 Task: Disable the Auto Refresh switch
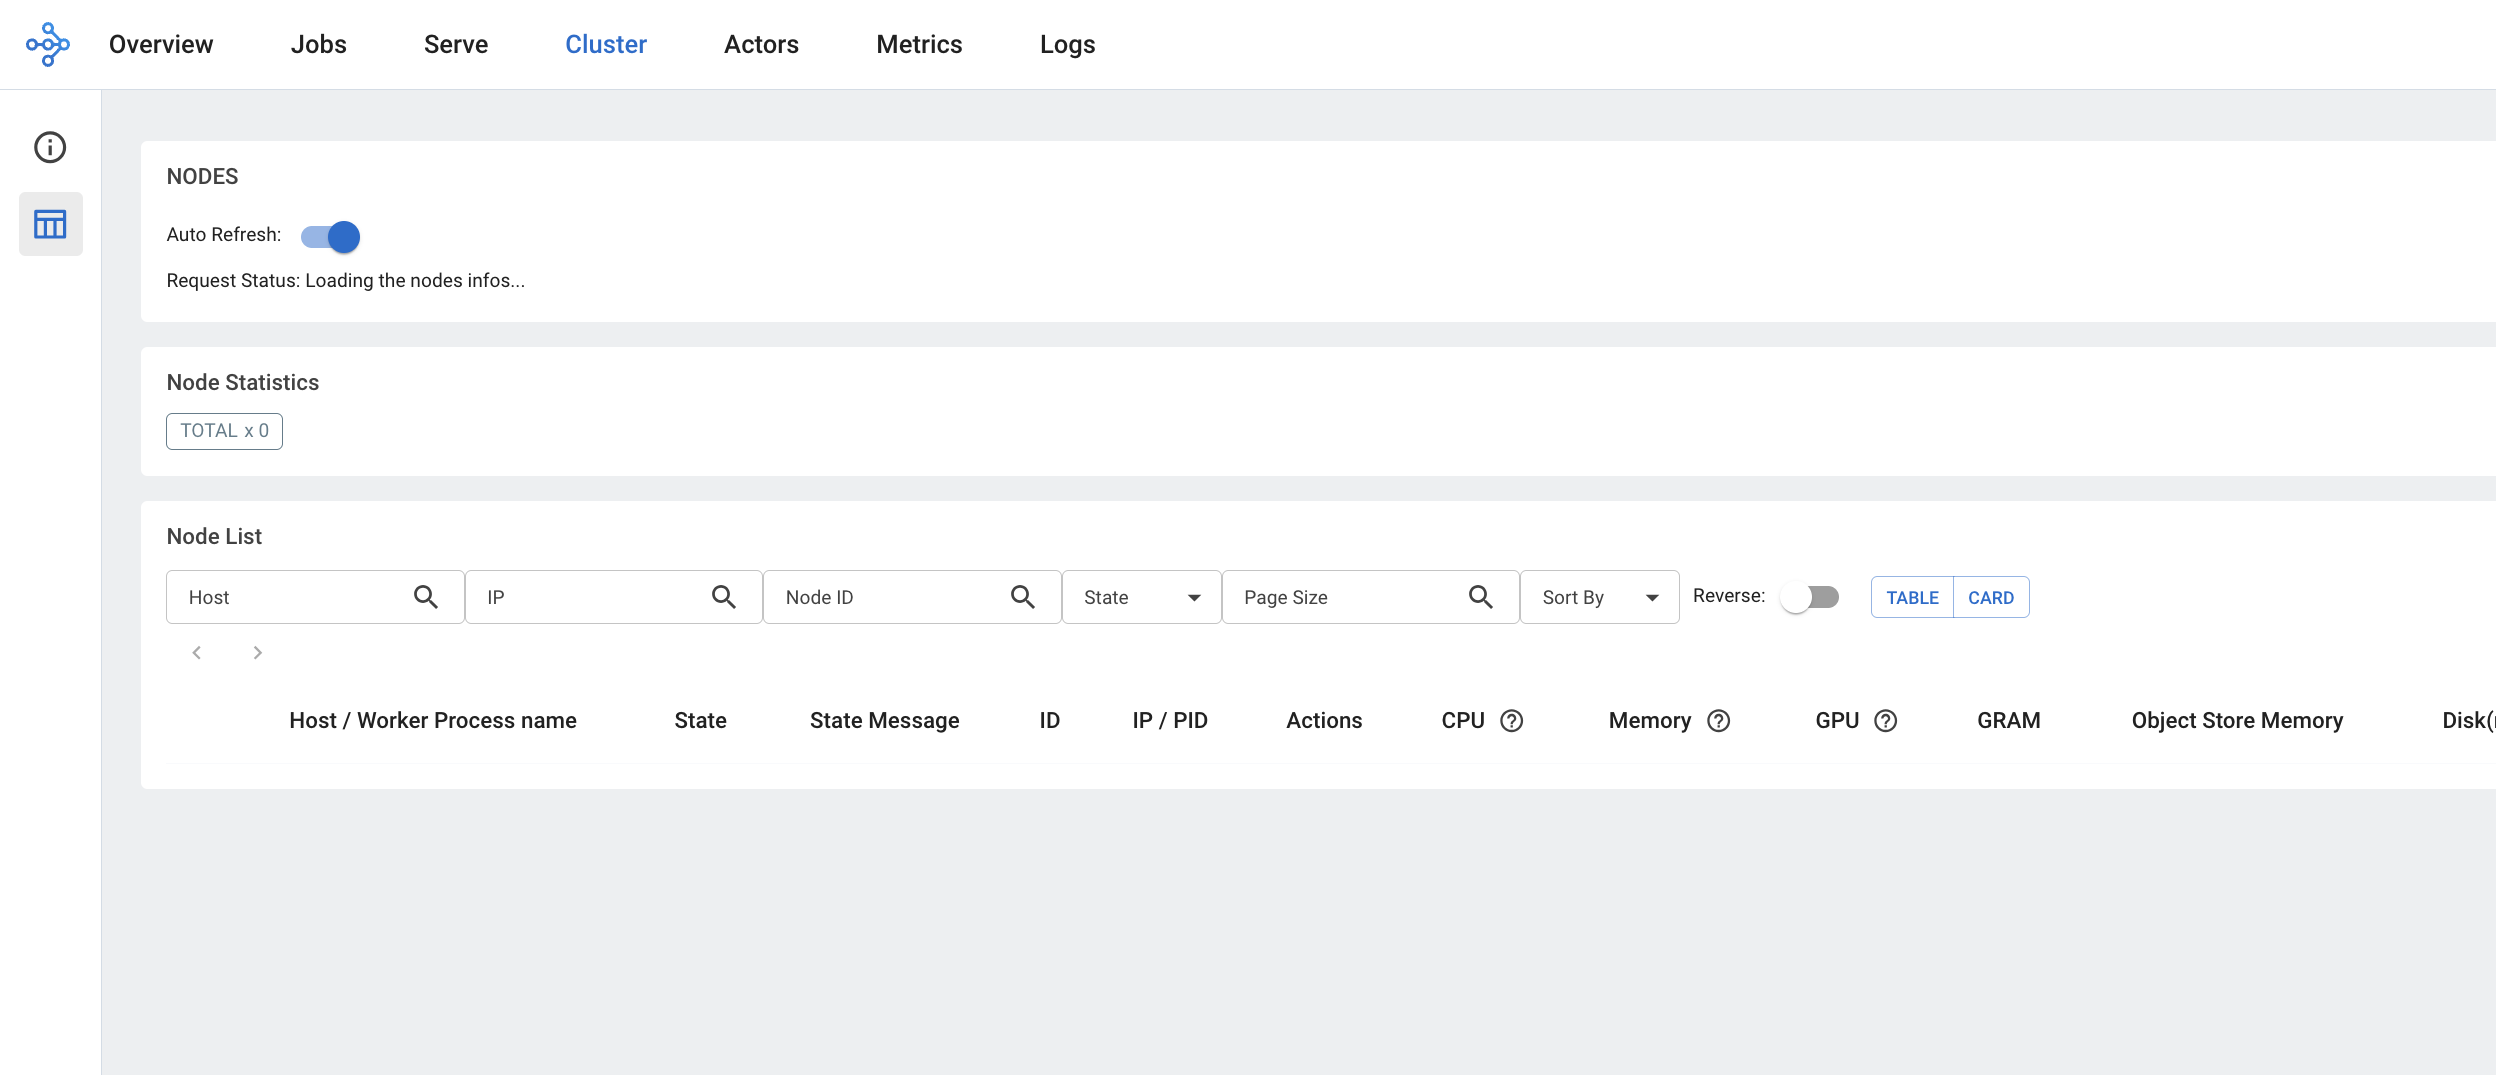point(331,237)
